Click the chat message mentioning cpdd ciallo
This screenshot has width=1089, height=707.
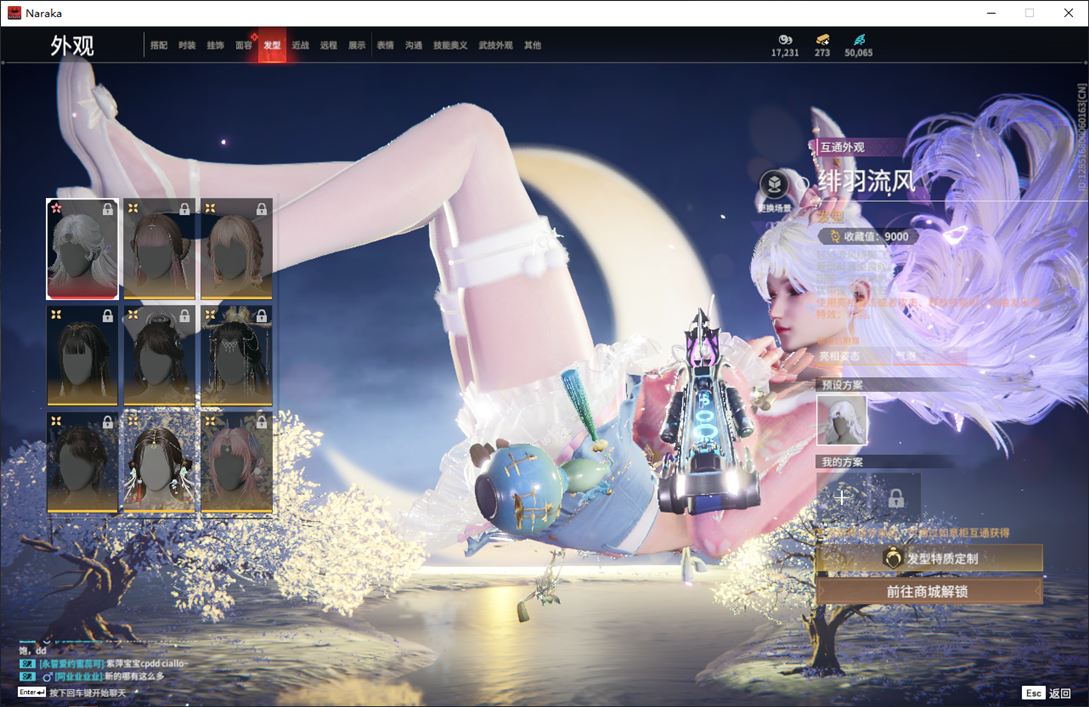click(101, 664)
